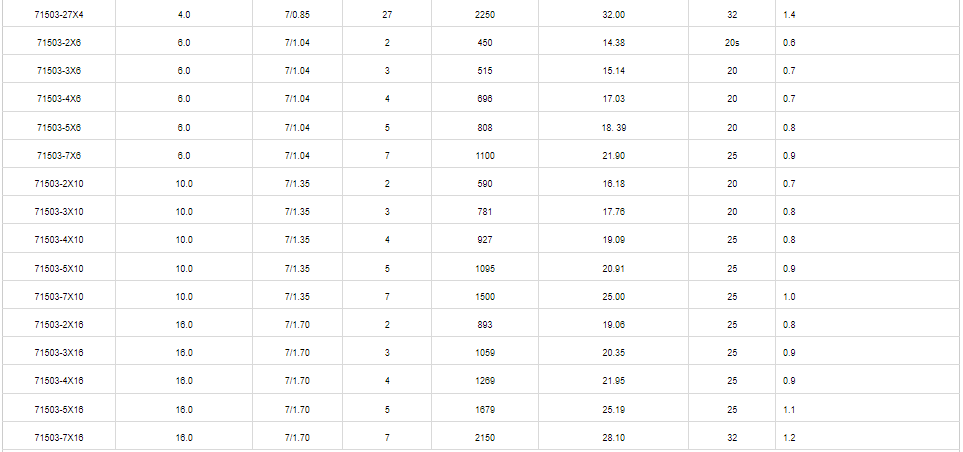Select the 71503-4X10 row label

(x=59, y=240)
